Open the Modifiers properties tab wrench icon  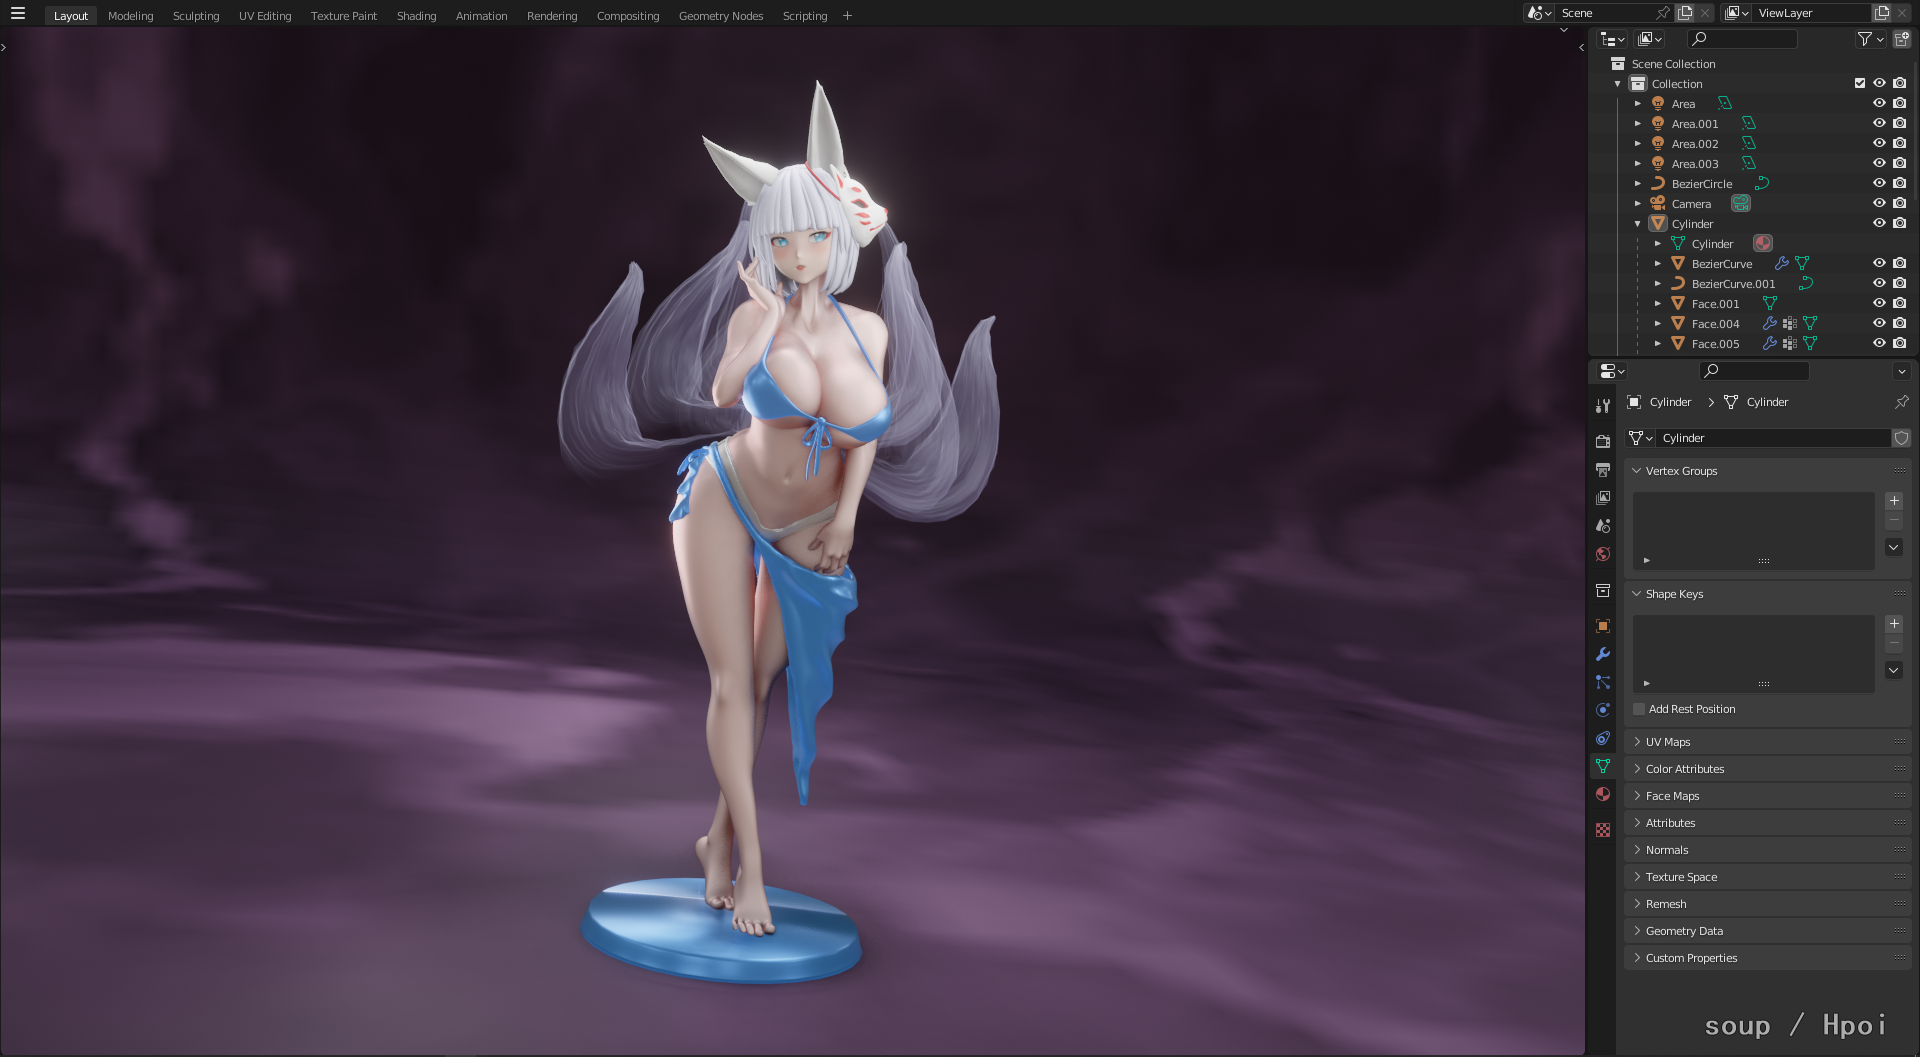pos(1603,654)
